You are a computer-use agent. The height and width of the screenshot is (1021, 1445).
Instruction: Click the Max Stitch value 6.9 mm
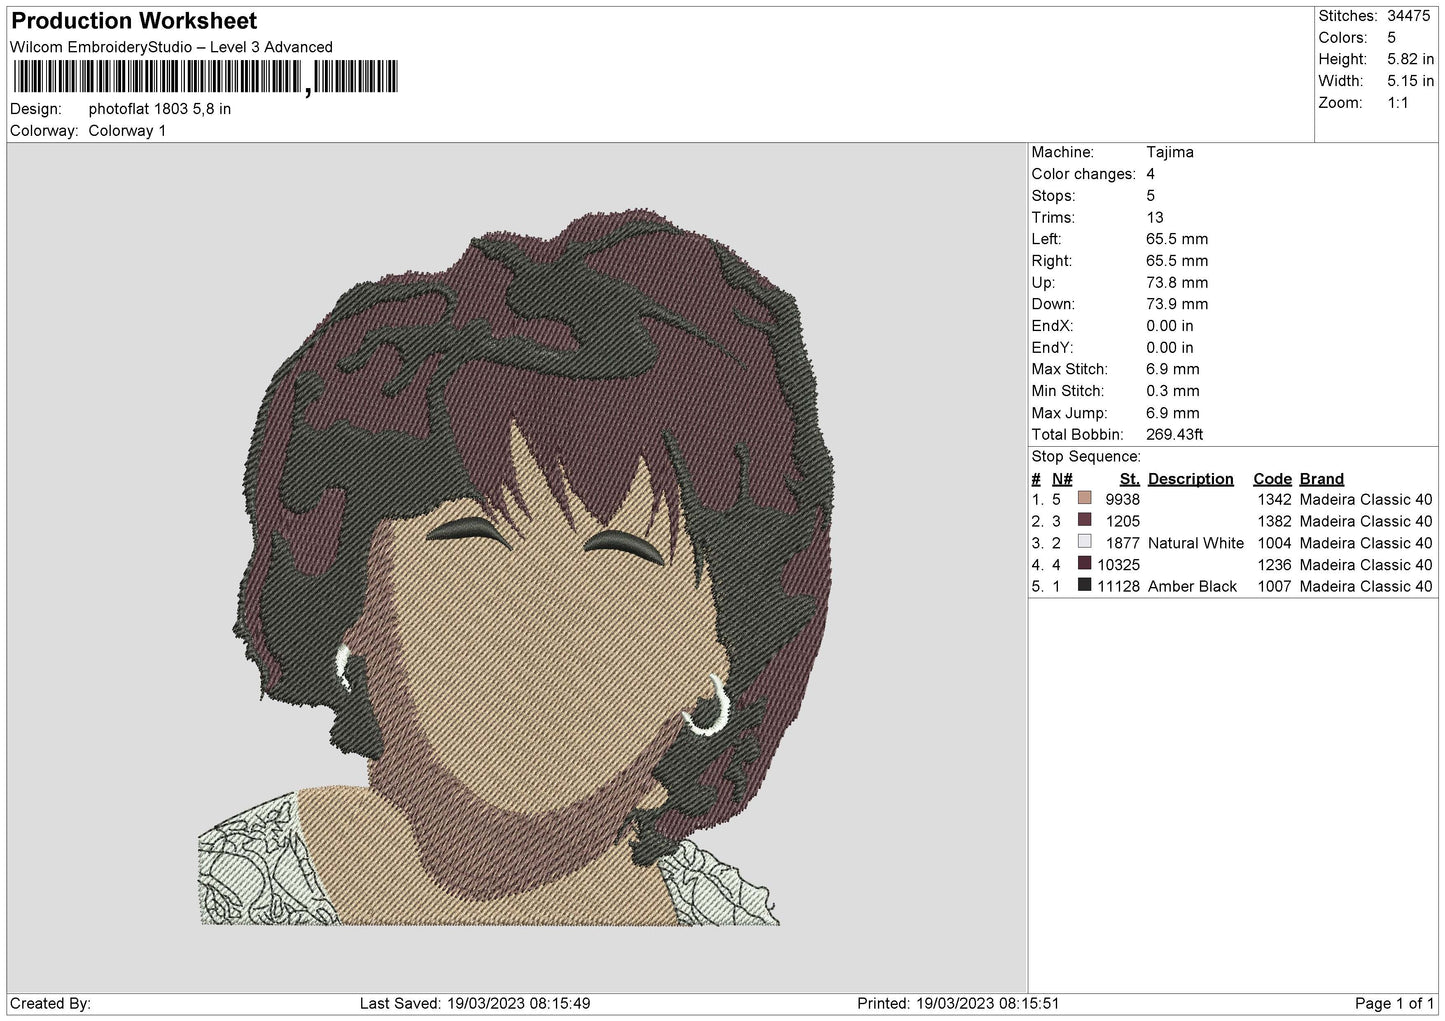point(1173,369)
